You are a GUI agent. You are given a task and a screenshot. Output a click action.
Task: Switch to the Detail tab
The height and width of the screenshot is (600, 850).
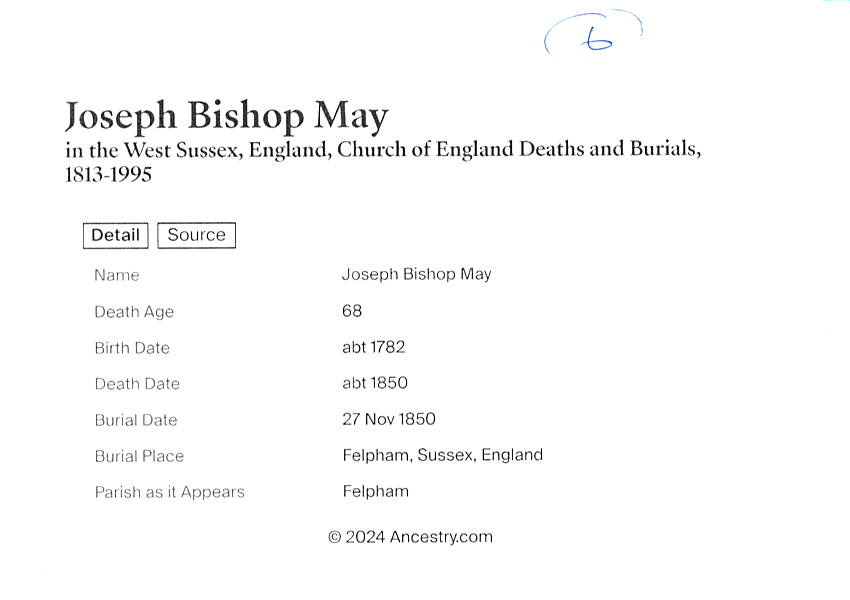(x=115, y=235)
